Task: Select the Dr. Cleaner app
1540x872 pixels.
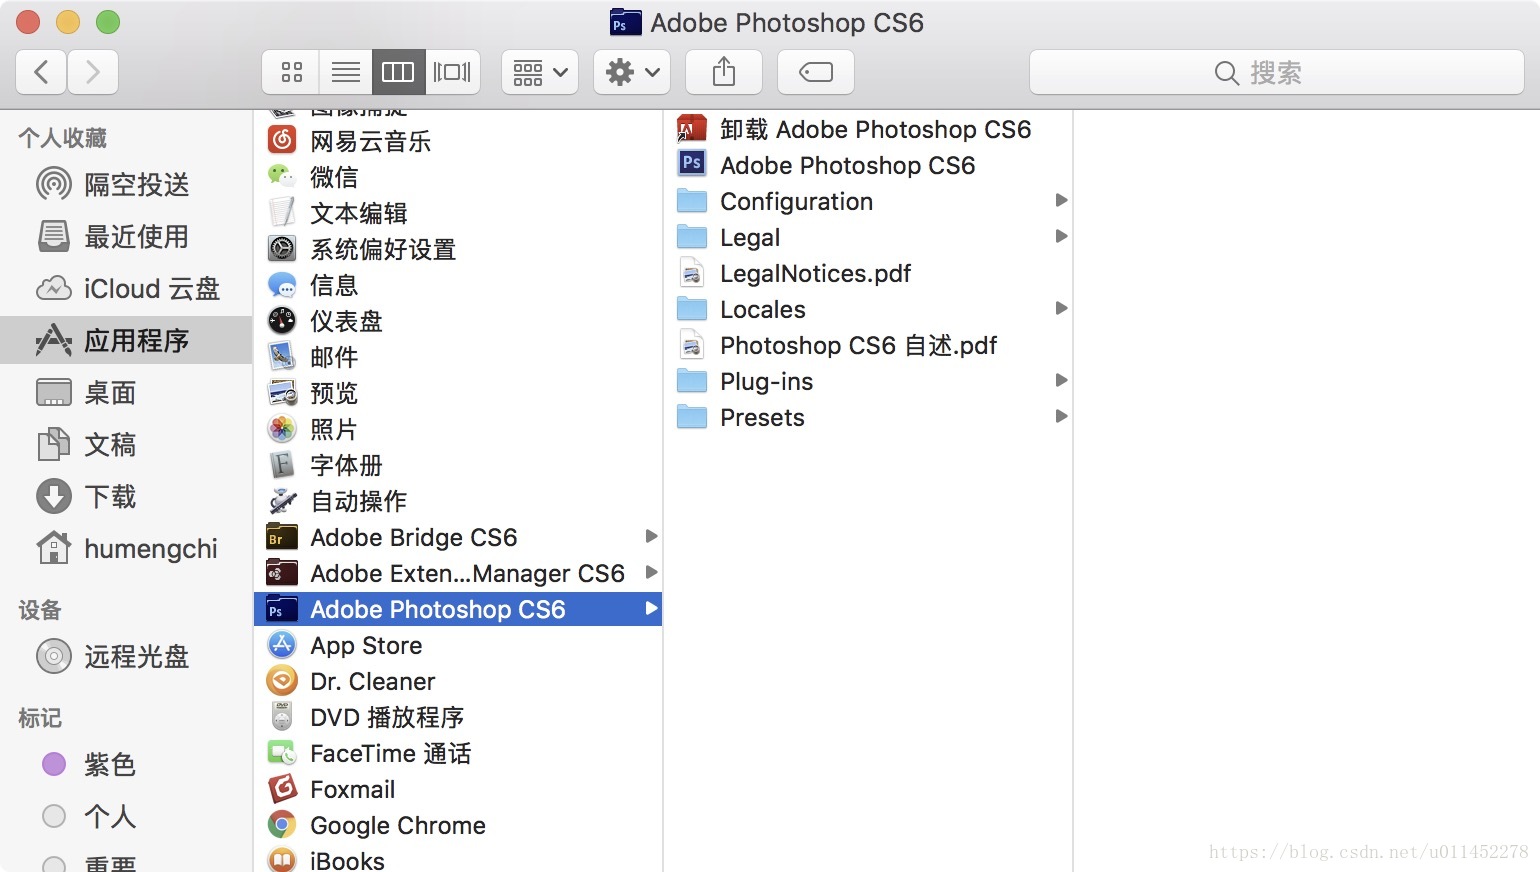Action: 458,681
